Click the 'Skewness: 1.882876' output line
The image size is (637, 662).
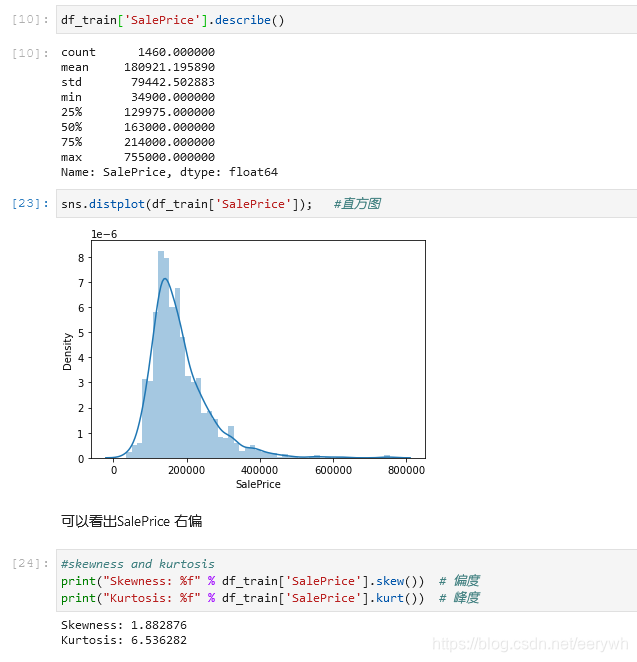pos(124,625)
